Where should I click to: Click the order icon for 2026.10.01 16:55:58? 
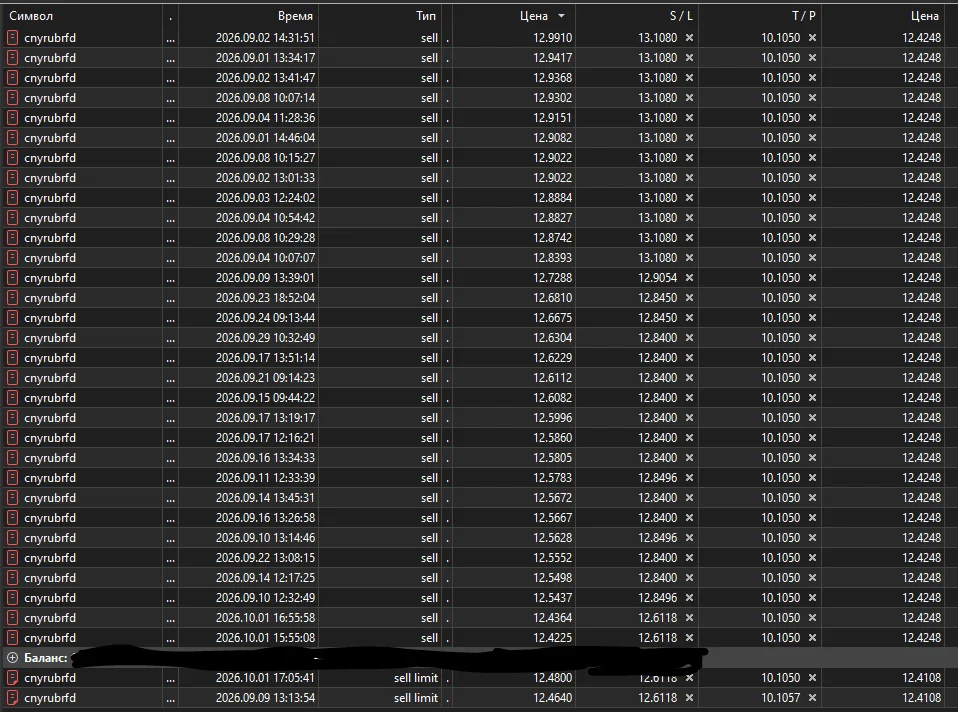12,618
